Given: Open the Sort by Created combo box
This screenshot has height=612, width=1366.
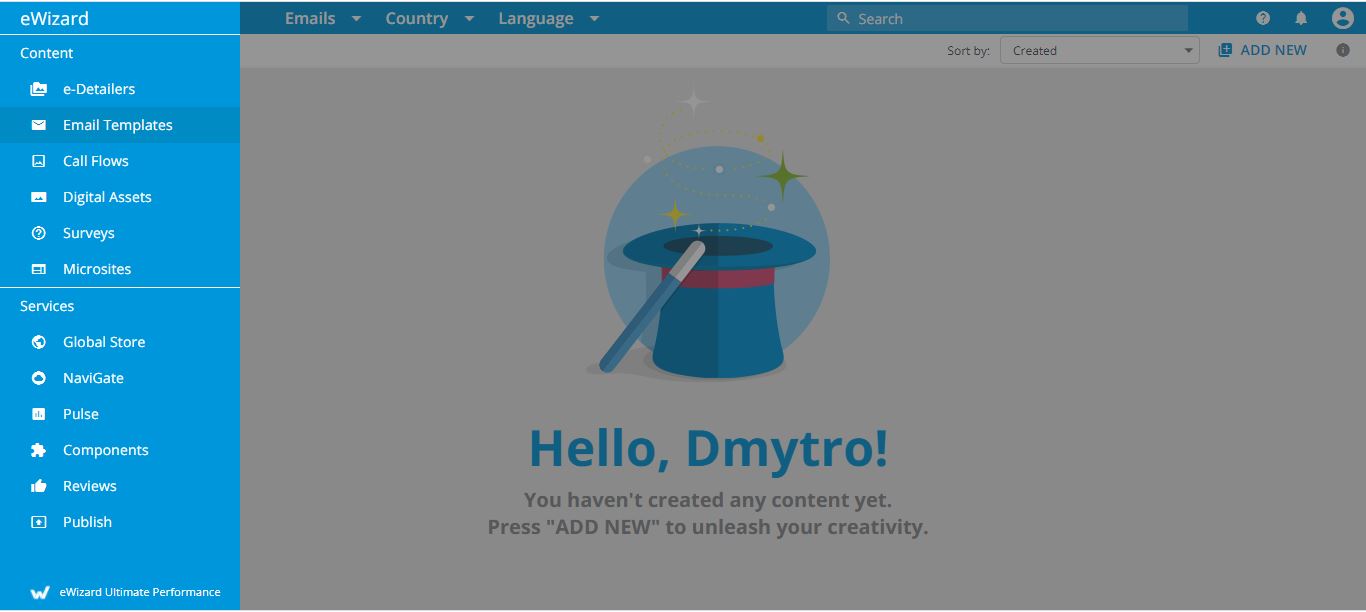Looking at the screenshot, I should 1099,51.
